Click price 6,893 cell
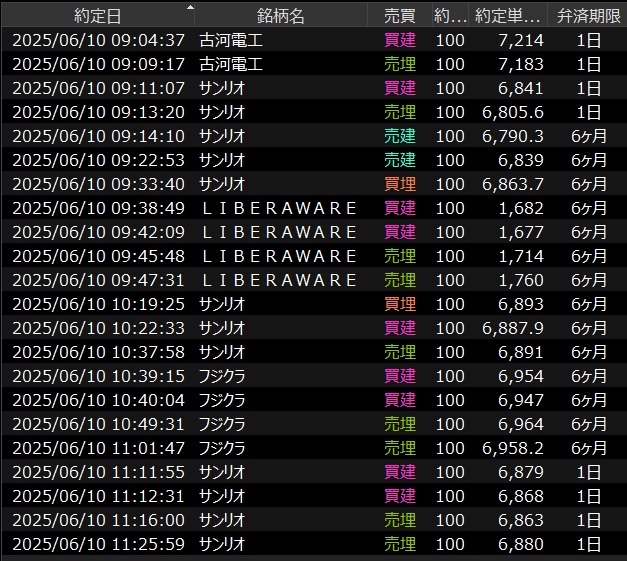The image size is (627, 561). (521, 304)
